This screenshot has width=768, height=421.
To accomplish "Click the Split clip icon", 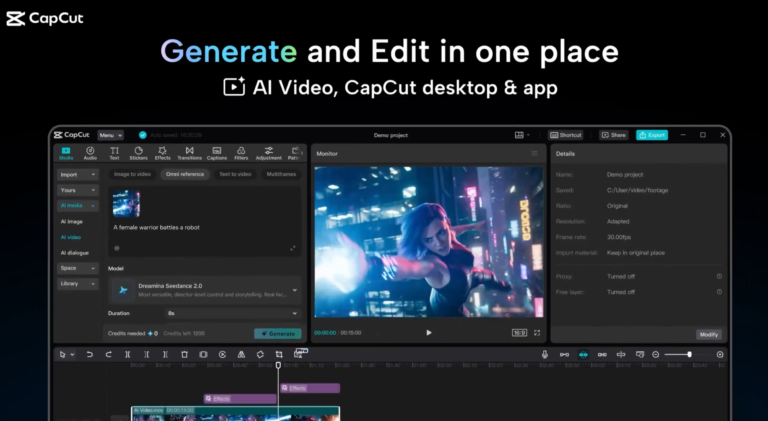I will (x=127, y=354).
